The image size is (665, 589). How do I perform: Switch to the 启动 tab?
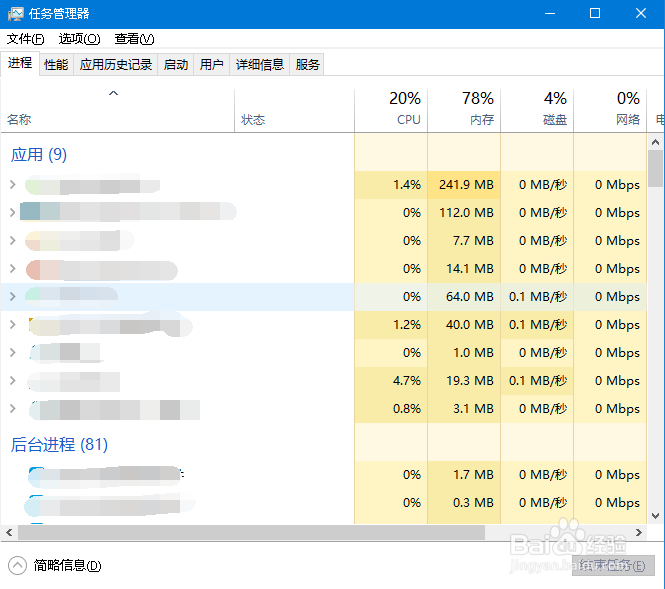176,65
